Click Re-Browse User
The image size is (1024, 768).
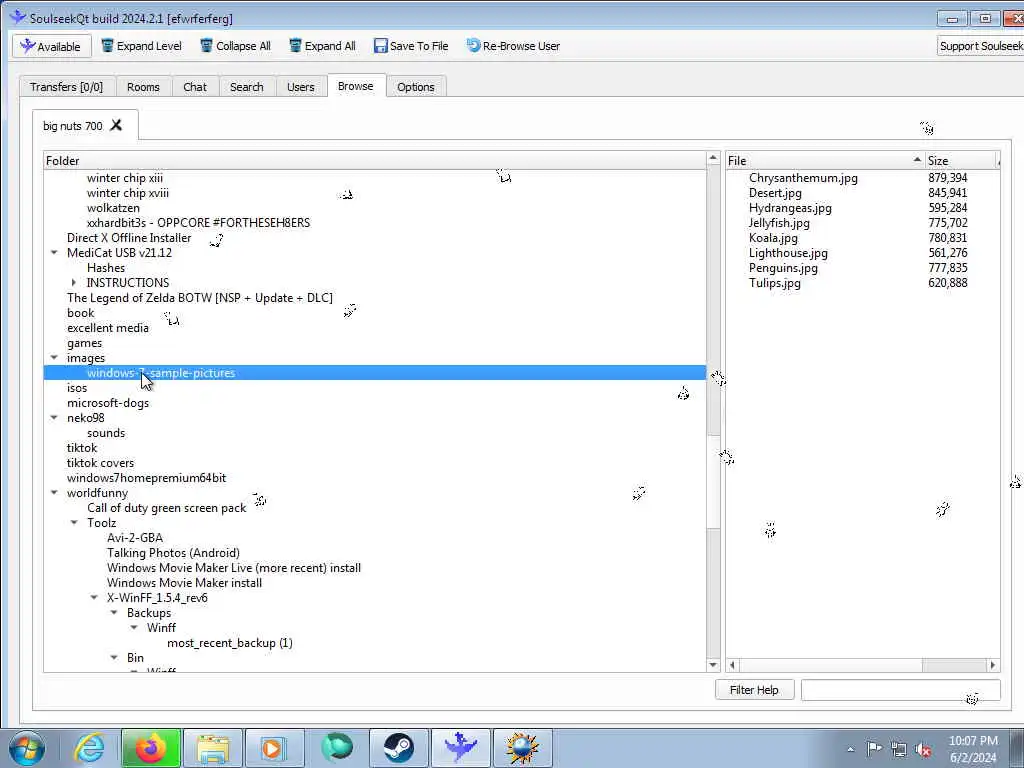pos(513,46)
